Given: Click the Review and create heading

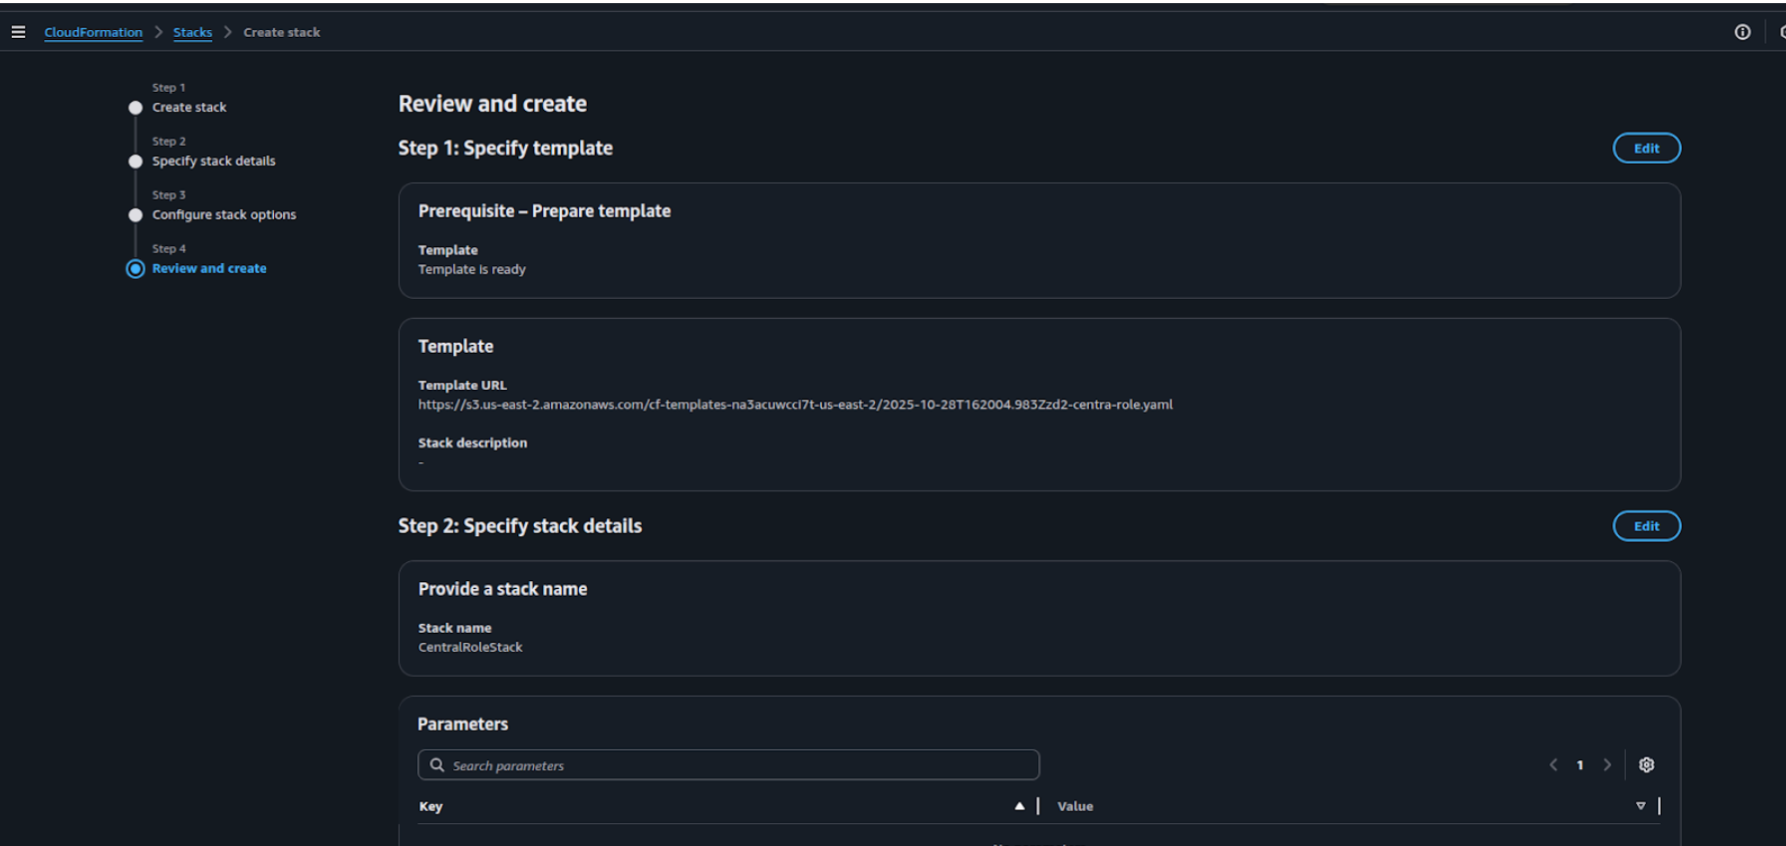Looking at the screenshot, I should coord(492,104).
